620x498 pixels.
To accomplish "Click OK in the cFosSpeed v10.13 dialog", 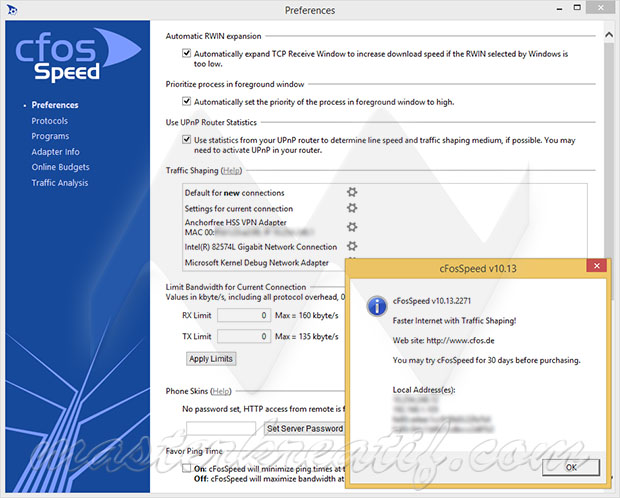I will [571, 467].
